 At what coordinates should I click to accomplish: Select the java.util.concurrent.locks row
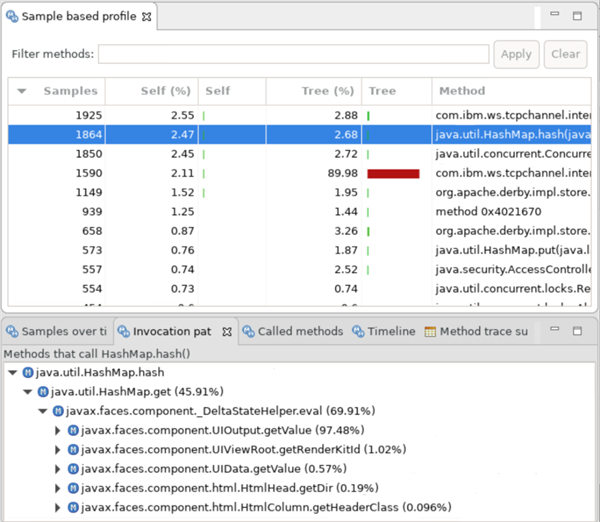pyautogui.click(x=300, y=289)
